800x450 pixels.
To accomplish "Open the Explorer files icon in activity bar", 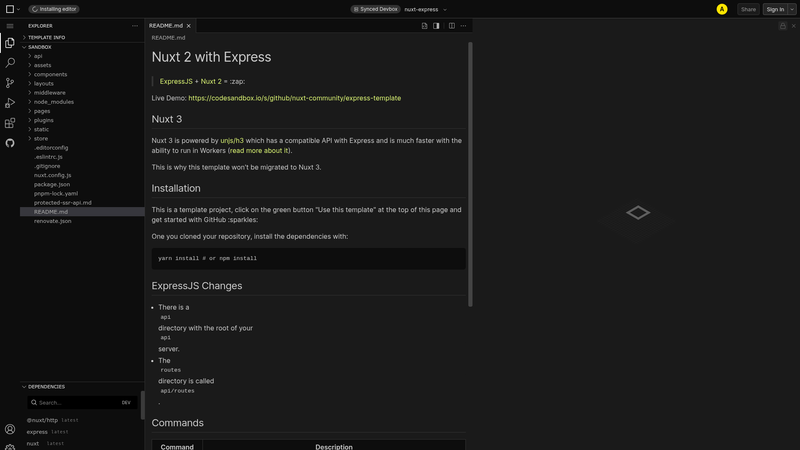I will [x=10, y=43].
